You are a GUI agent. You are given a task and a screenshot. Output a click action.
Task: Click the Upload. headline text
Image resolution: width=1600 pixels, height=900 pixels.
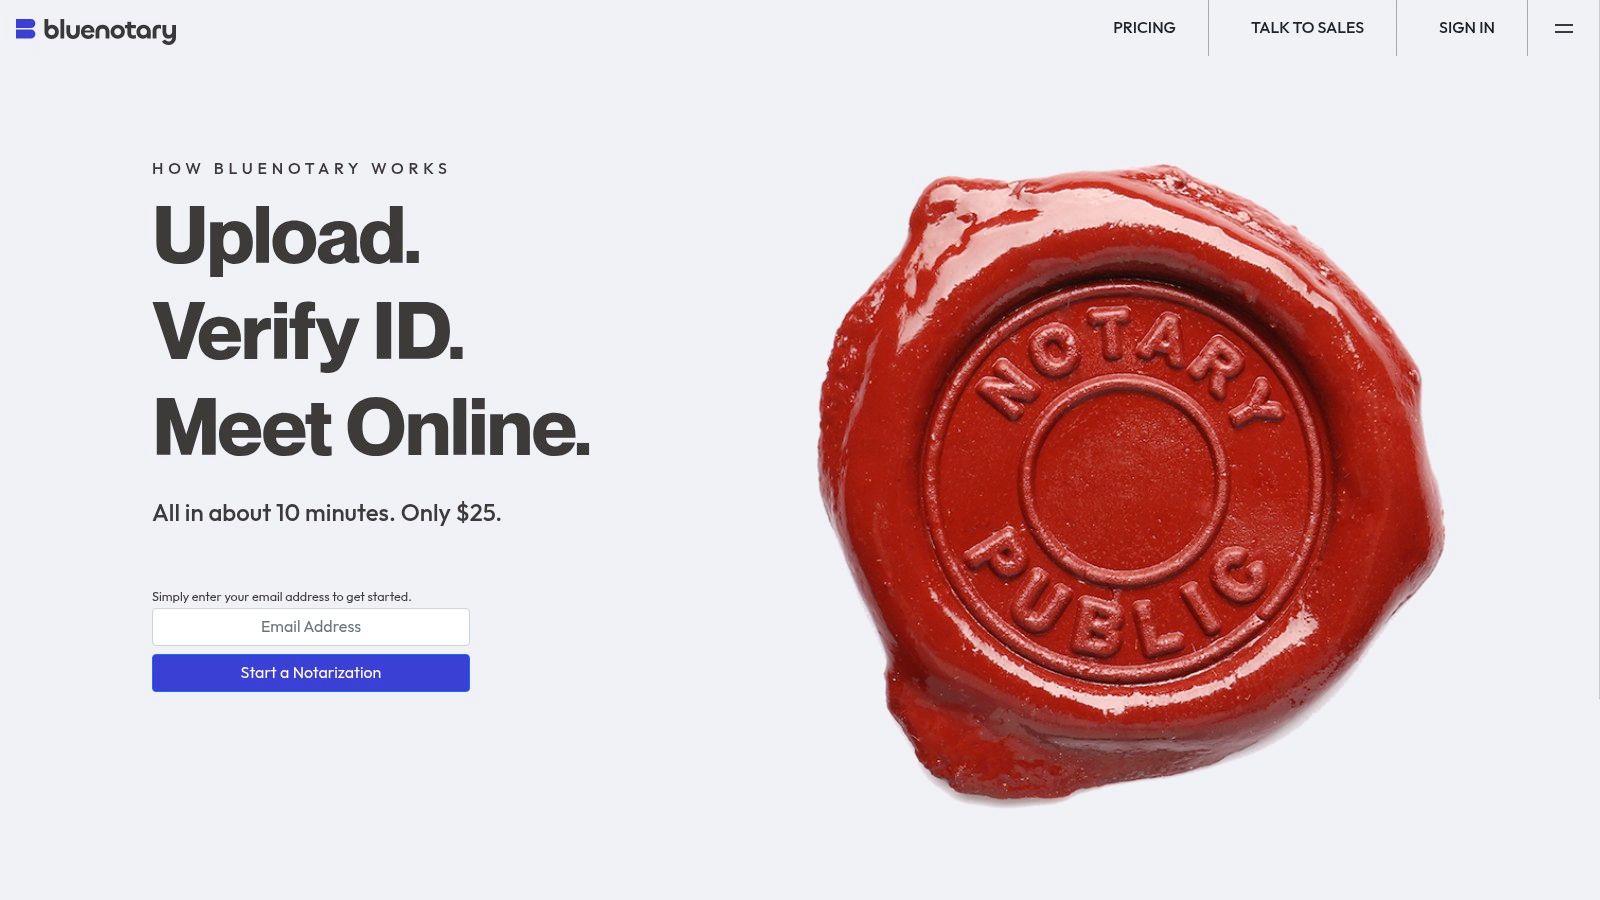(x=287, y=236)
